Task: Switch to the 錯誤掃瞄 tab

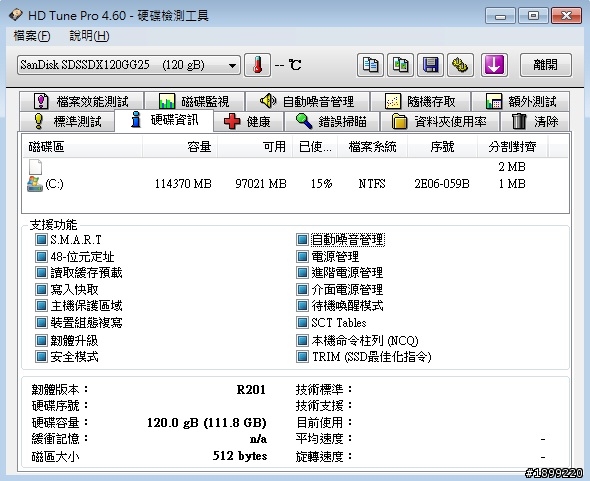Action: (x=331, y=121)
